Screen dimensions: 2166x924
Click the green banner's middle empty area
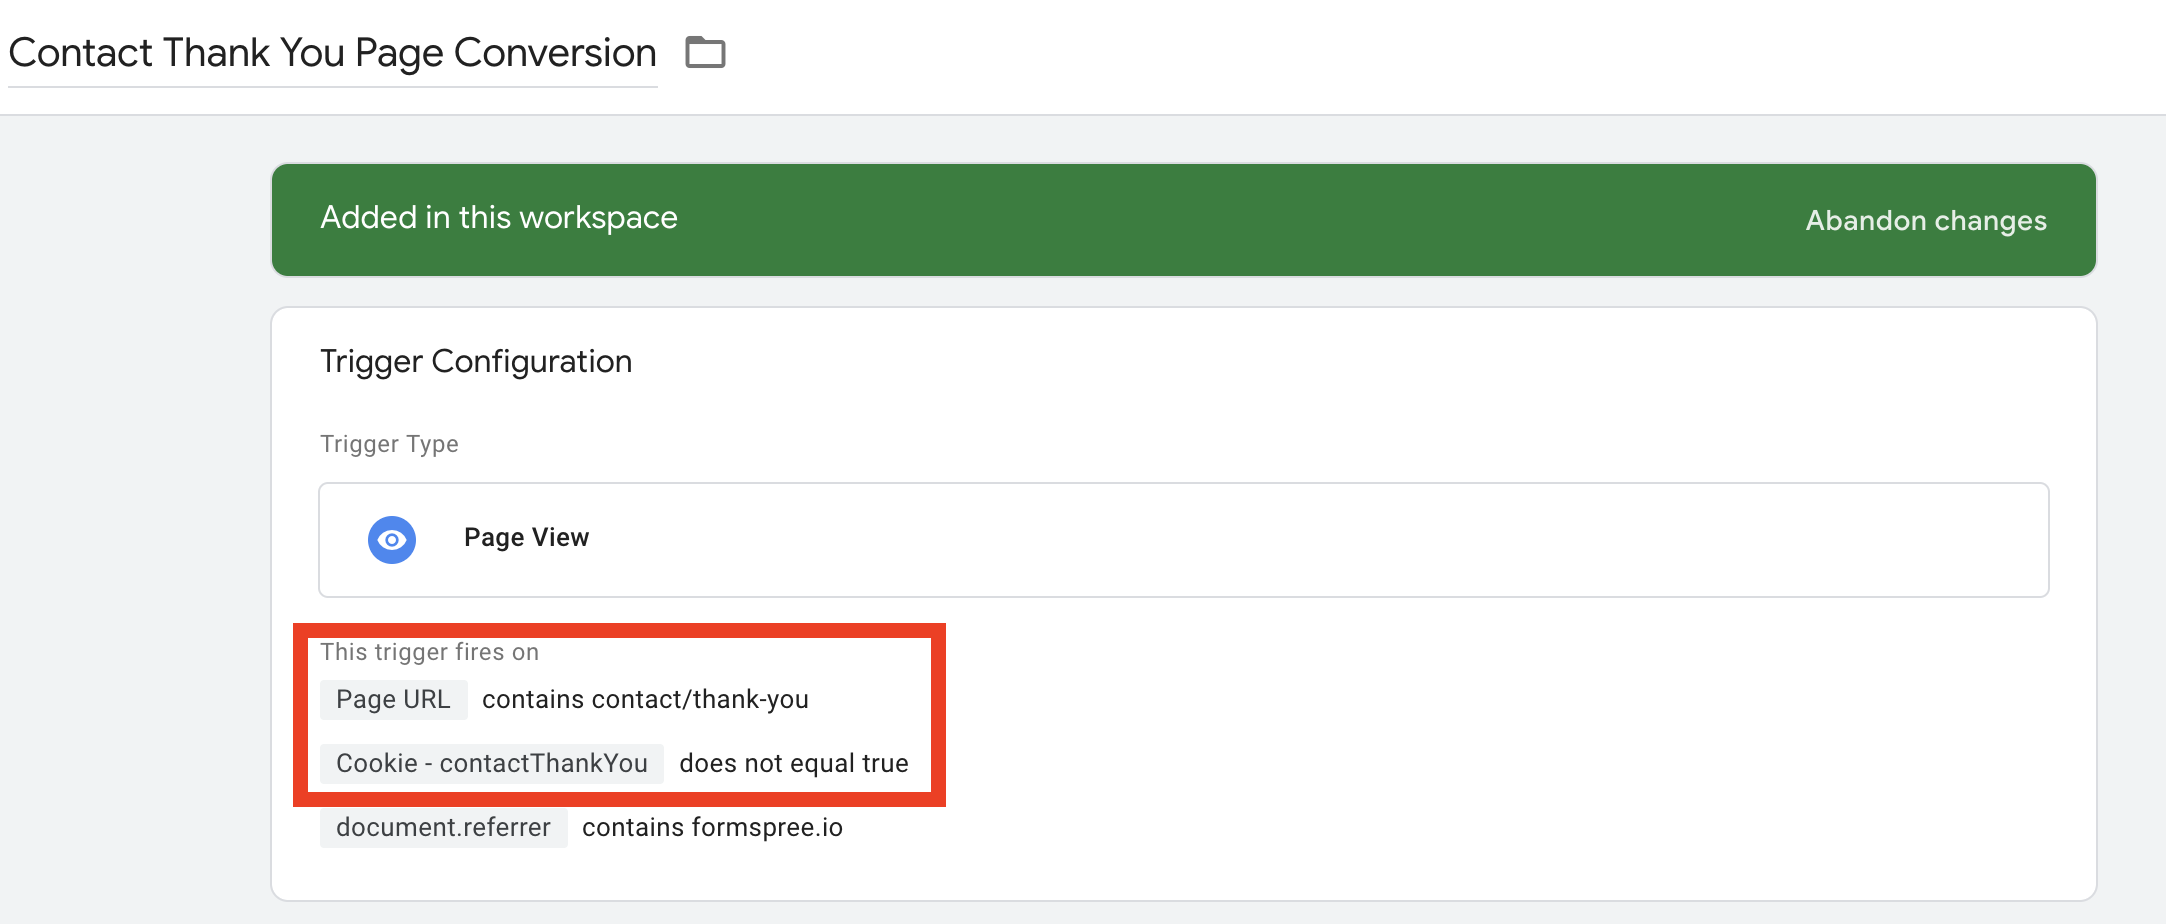[x=1200, y=220]
